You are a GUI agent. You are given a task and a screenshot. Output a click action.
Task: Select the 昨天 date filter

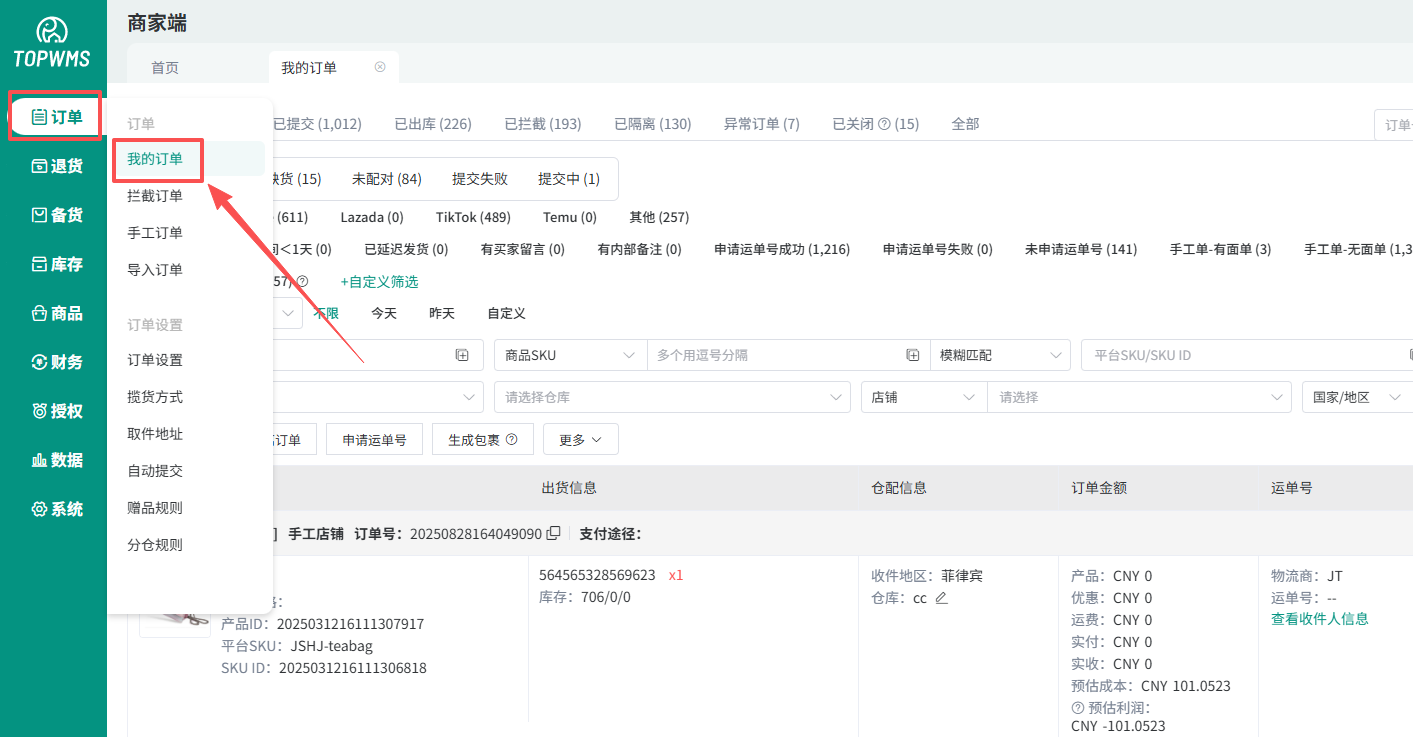click(x=442, y=313)
